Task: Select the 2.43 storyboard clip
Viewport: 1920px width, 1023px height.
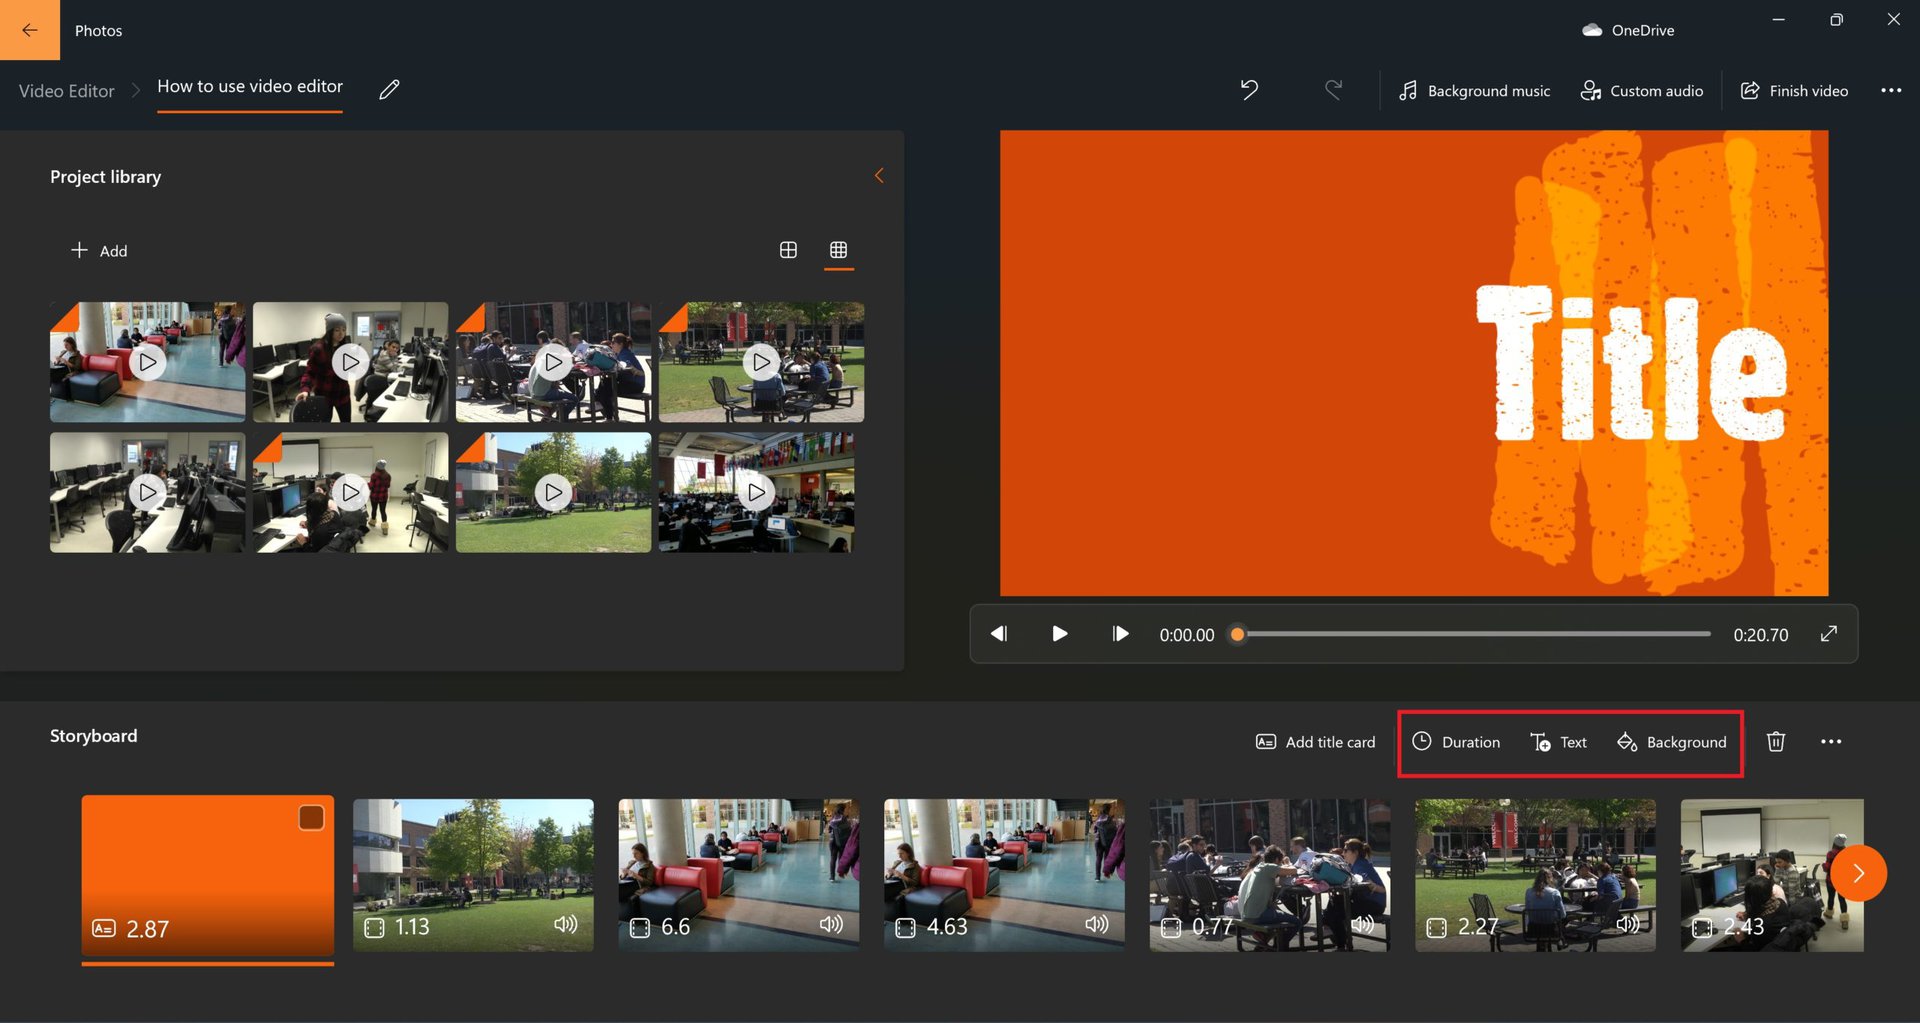Action: [x=1772, y=874]
